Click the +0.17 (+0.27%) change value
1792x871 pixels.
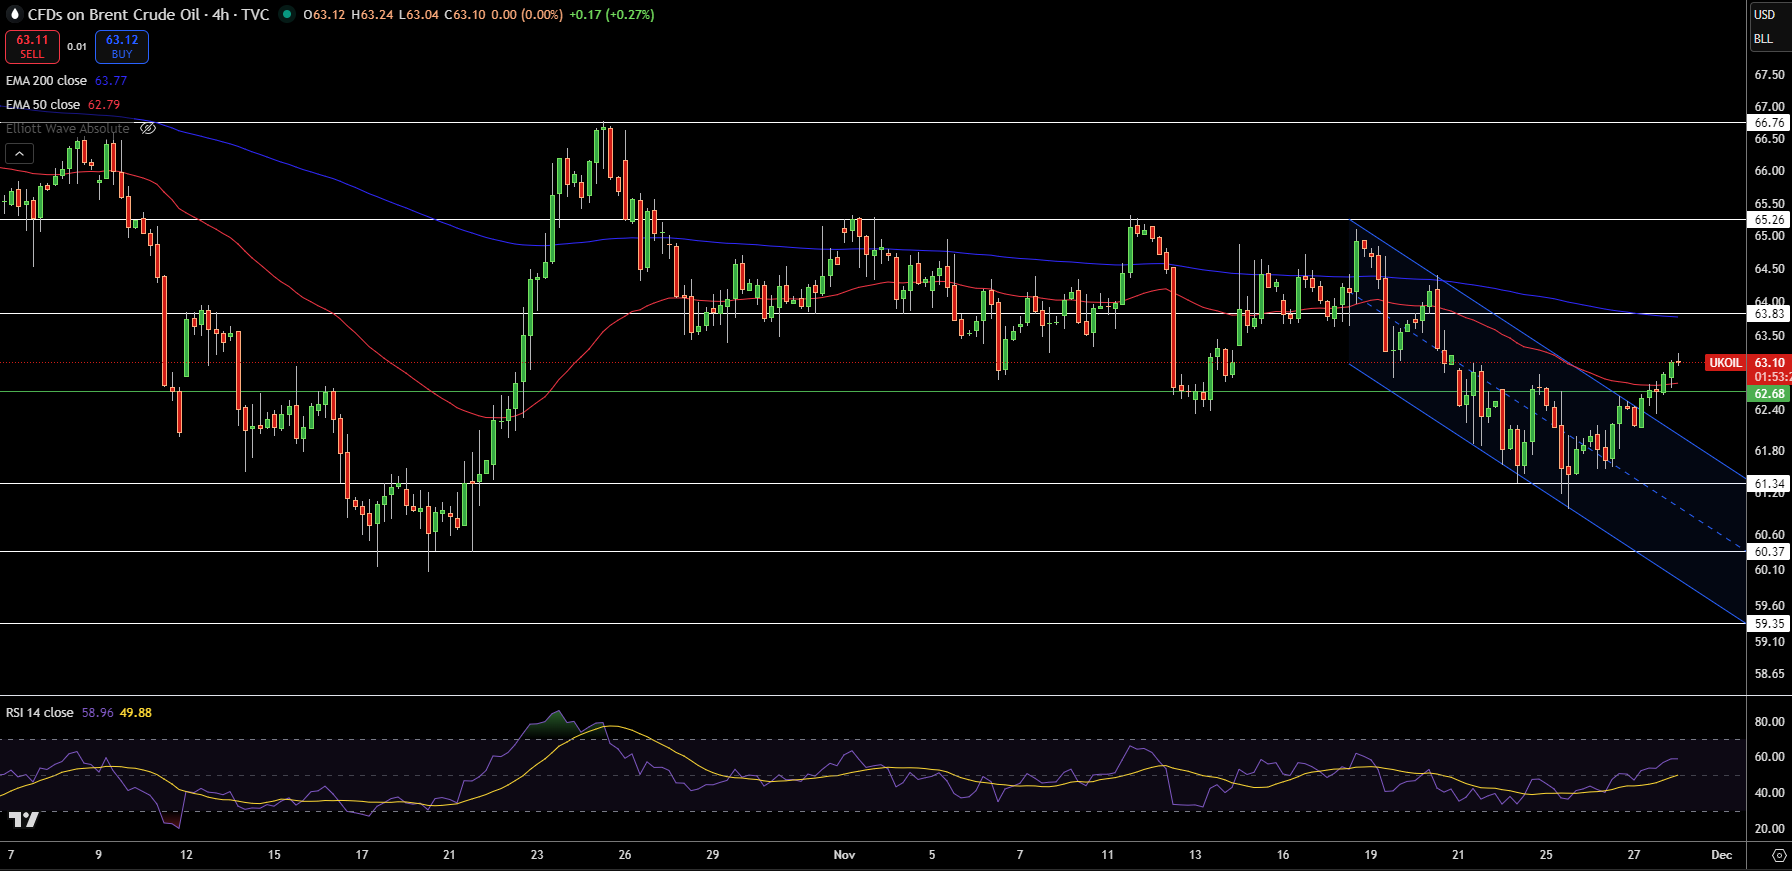(x=612, y=14)
